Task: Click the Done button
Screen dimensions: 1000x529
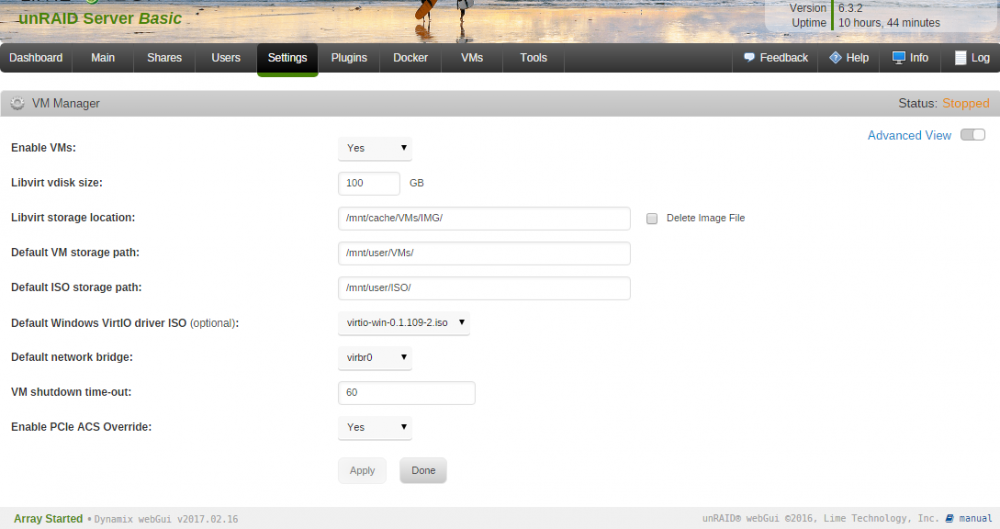Action: (423, 471)
